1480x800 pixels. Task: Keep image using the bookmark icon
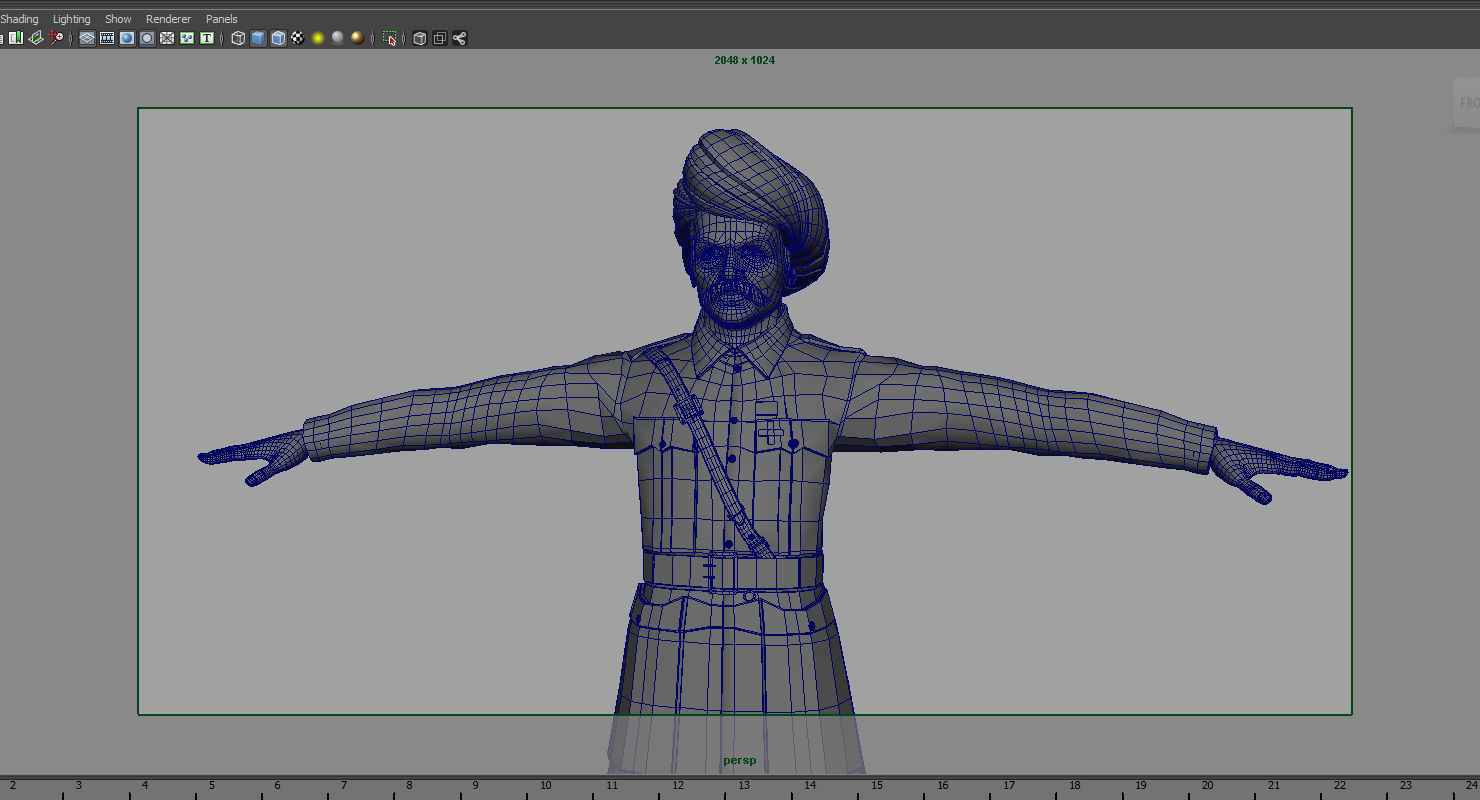[x=15, y=38]
